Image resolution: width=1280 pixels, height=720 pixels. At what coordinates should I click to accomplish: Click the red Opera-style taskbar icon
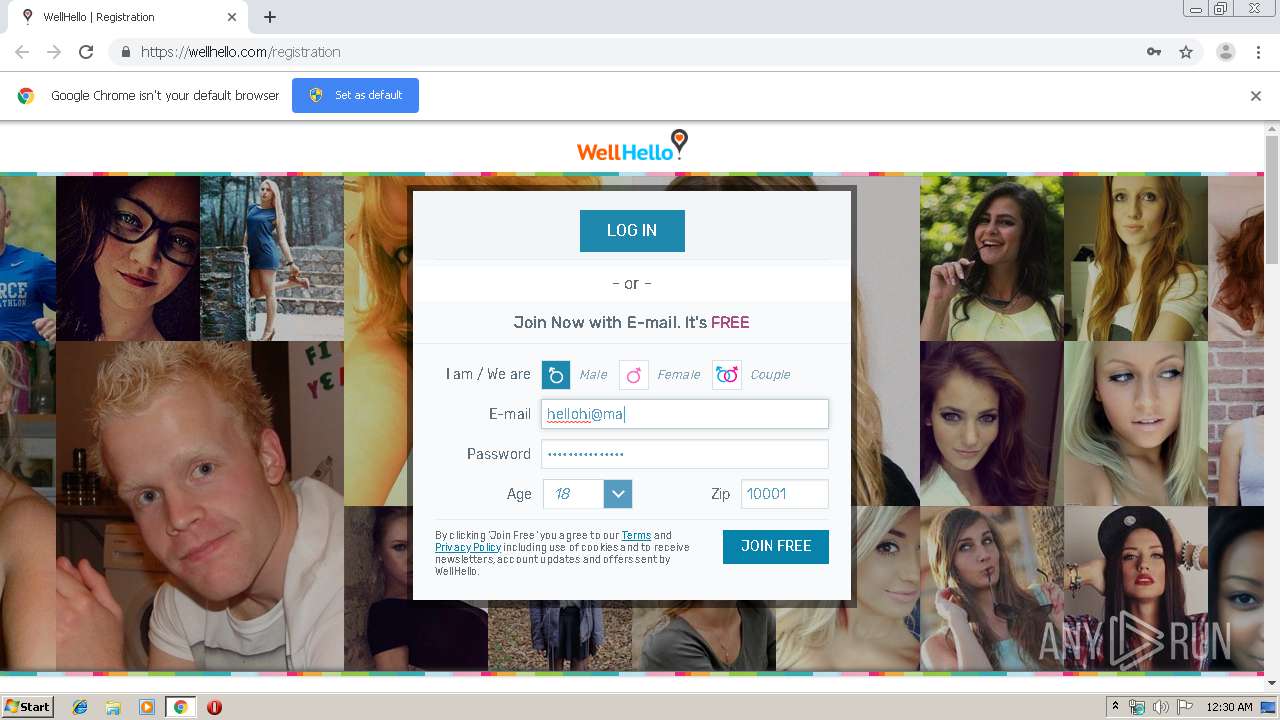point(214,707)
